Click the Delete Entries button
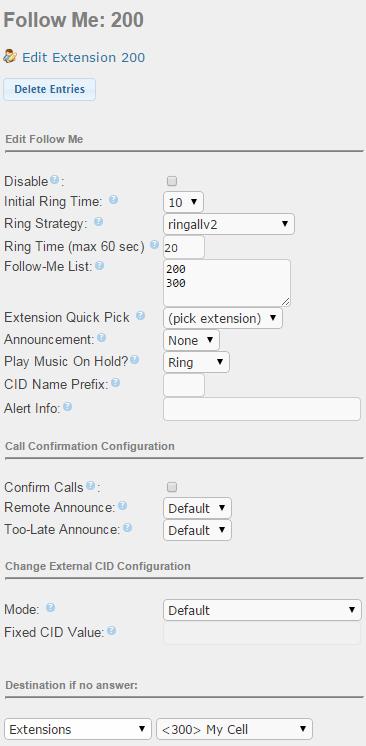Viewport: 366px width, 746px height. click(x=49, y=89)
